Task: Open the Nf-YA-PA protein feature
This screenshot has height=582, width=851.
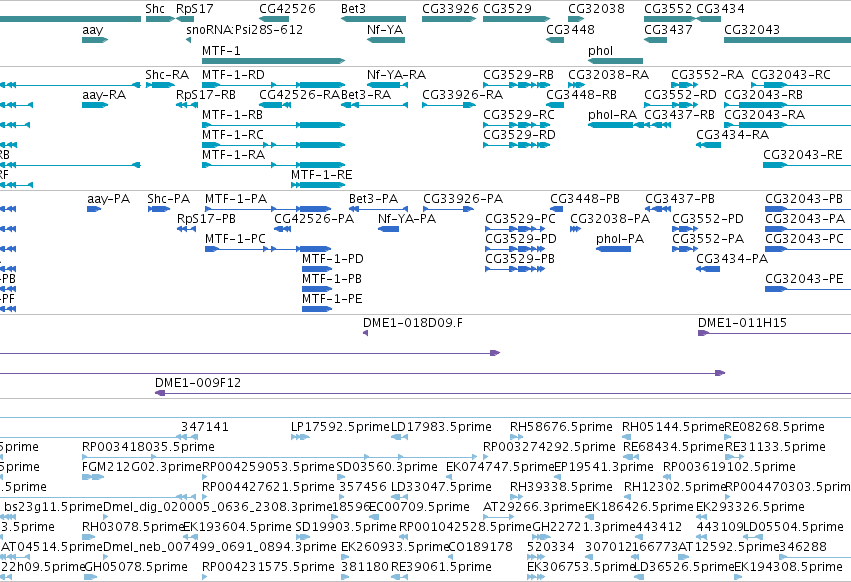Action: (x=389, y=229)
